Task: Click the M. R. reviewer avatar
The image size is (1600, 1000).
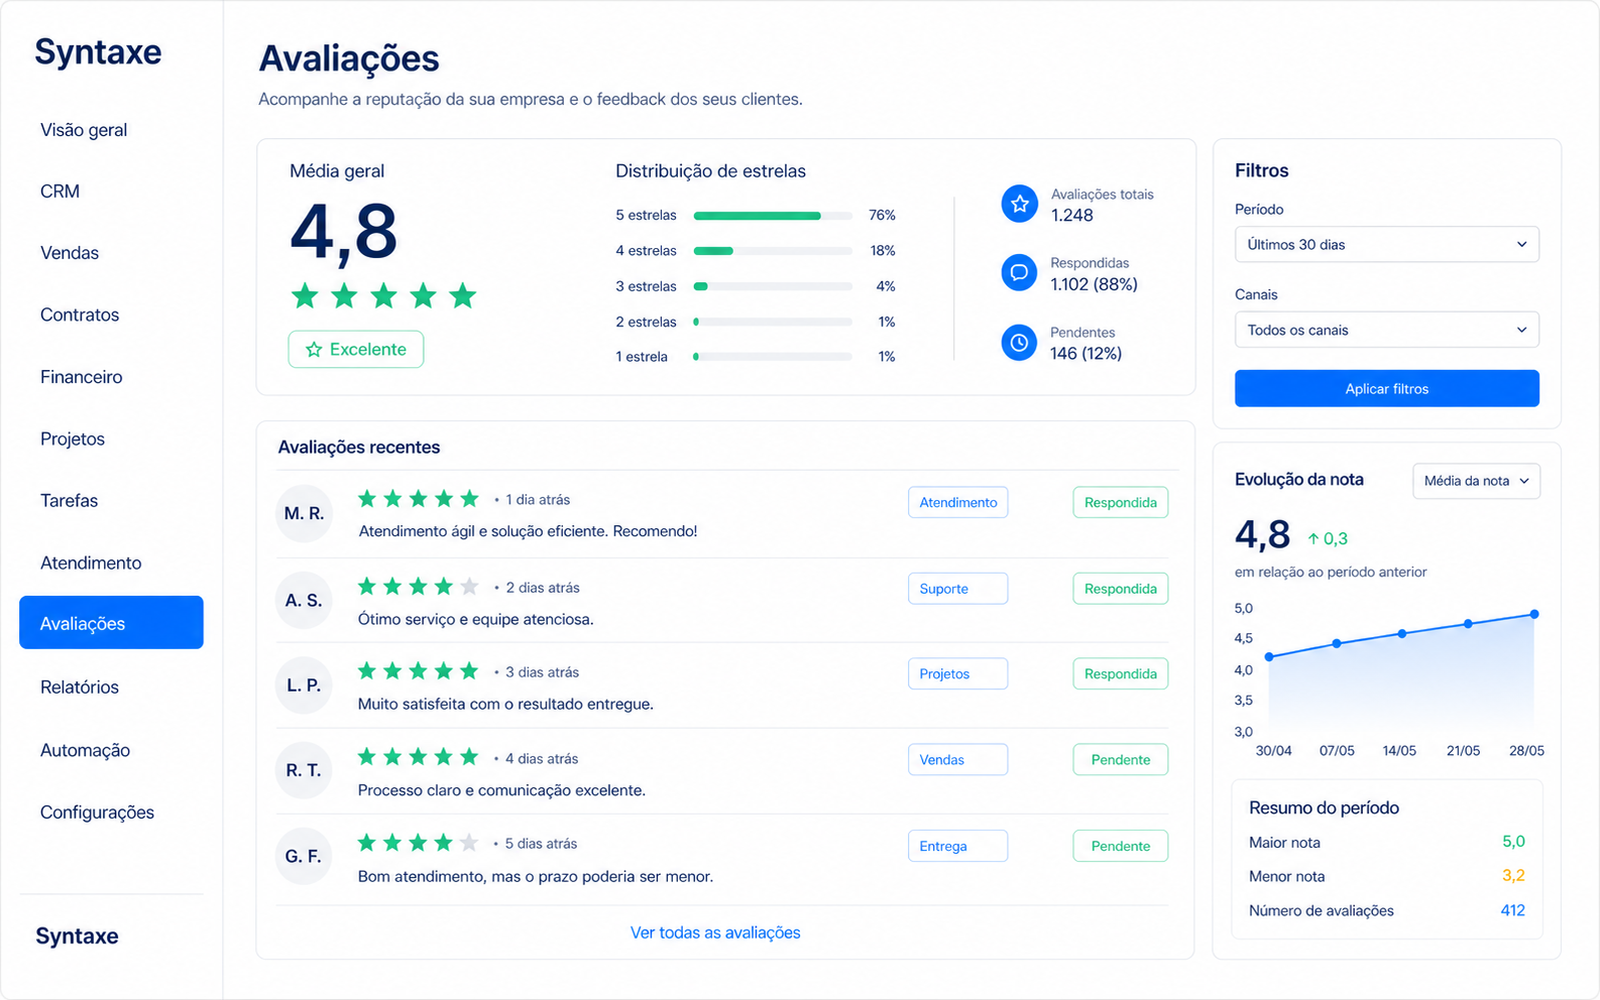Action: click(x=304, y=514)
